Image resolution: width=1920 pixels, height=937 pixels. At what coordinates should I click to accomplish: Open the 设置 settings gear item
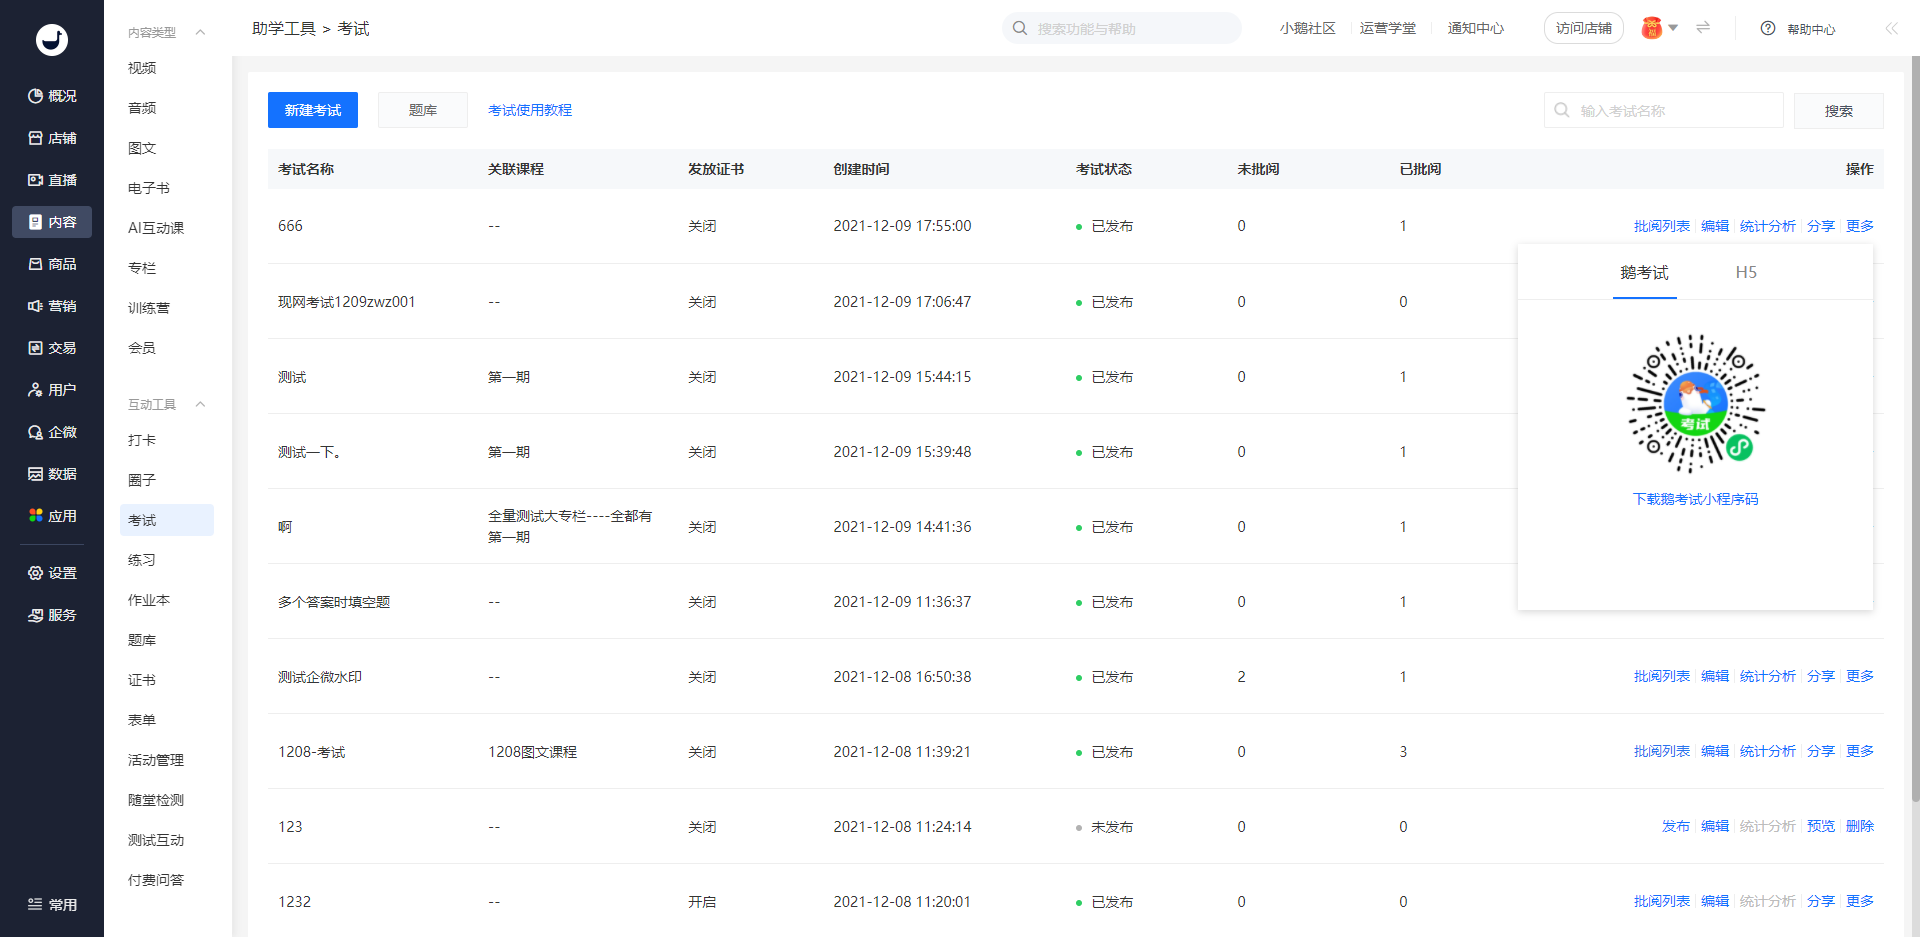52,573
